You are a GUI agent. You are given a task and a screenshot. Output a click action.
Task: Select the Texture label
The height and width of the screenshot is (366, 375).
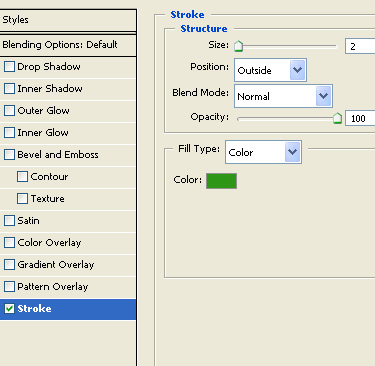coord(48,199)
